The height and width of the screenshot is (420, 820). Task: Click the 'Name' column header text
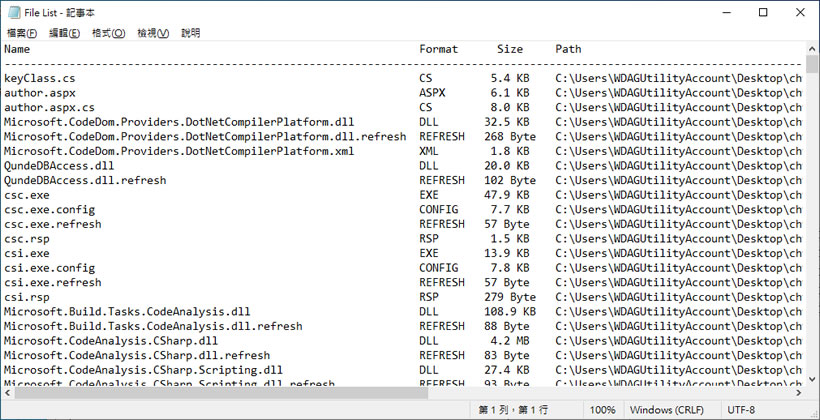tap(17, 49)
